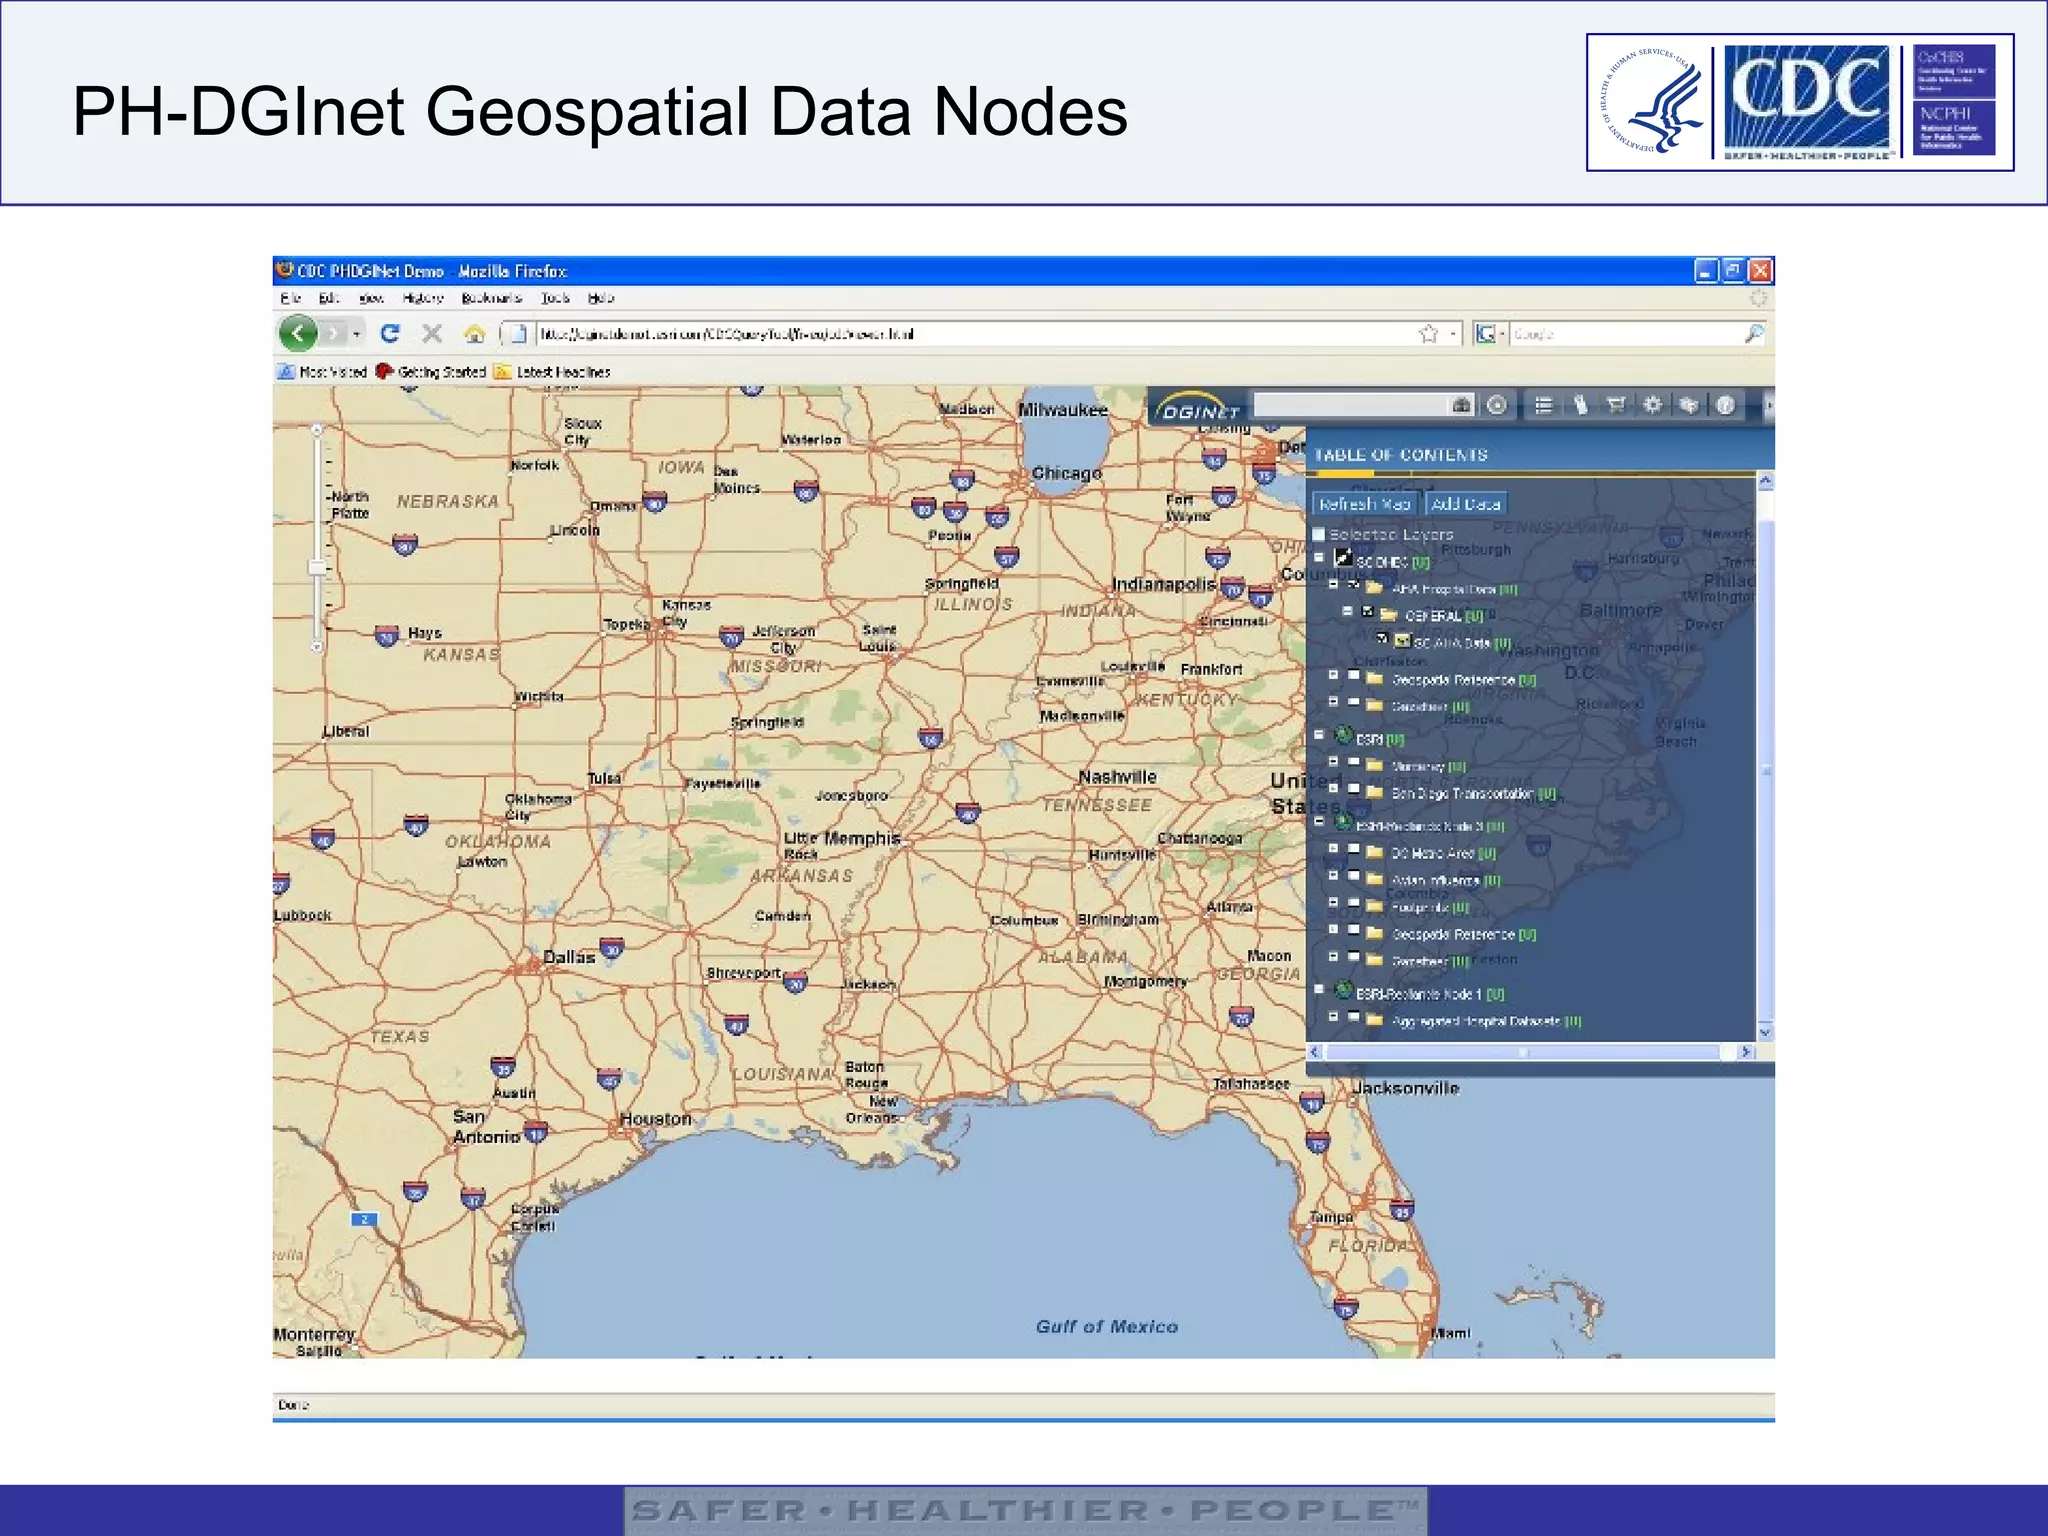
Task: Select the pointer identify tool icon
Action: 1580,405
